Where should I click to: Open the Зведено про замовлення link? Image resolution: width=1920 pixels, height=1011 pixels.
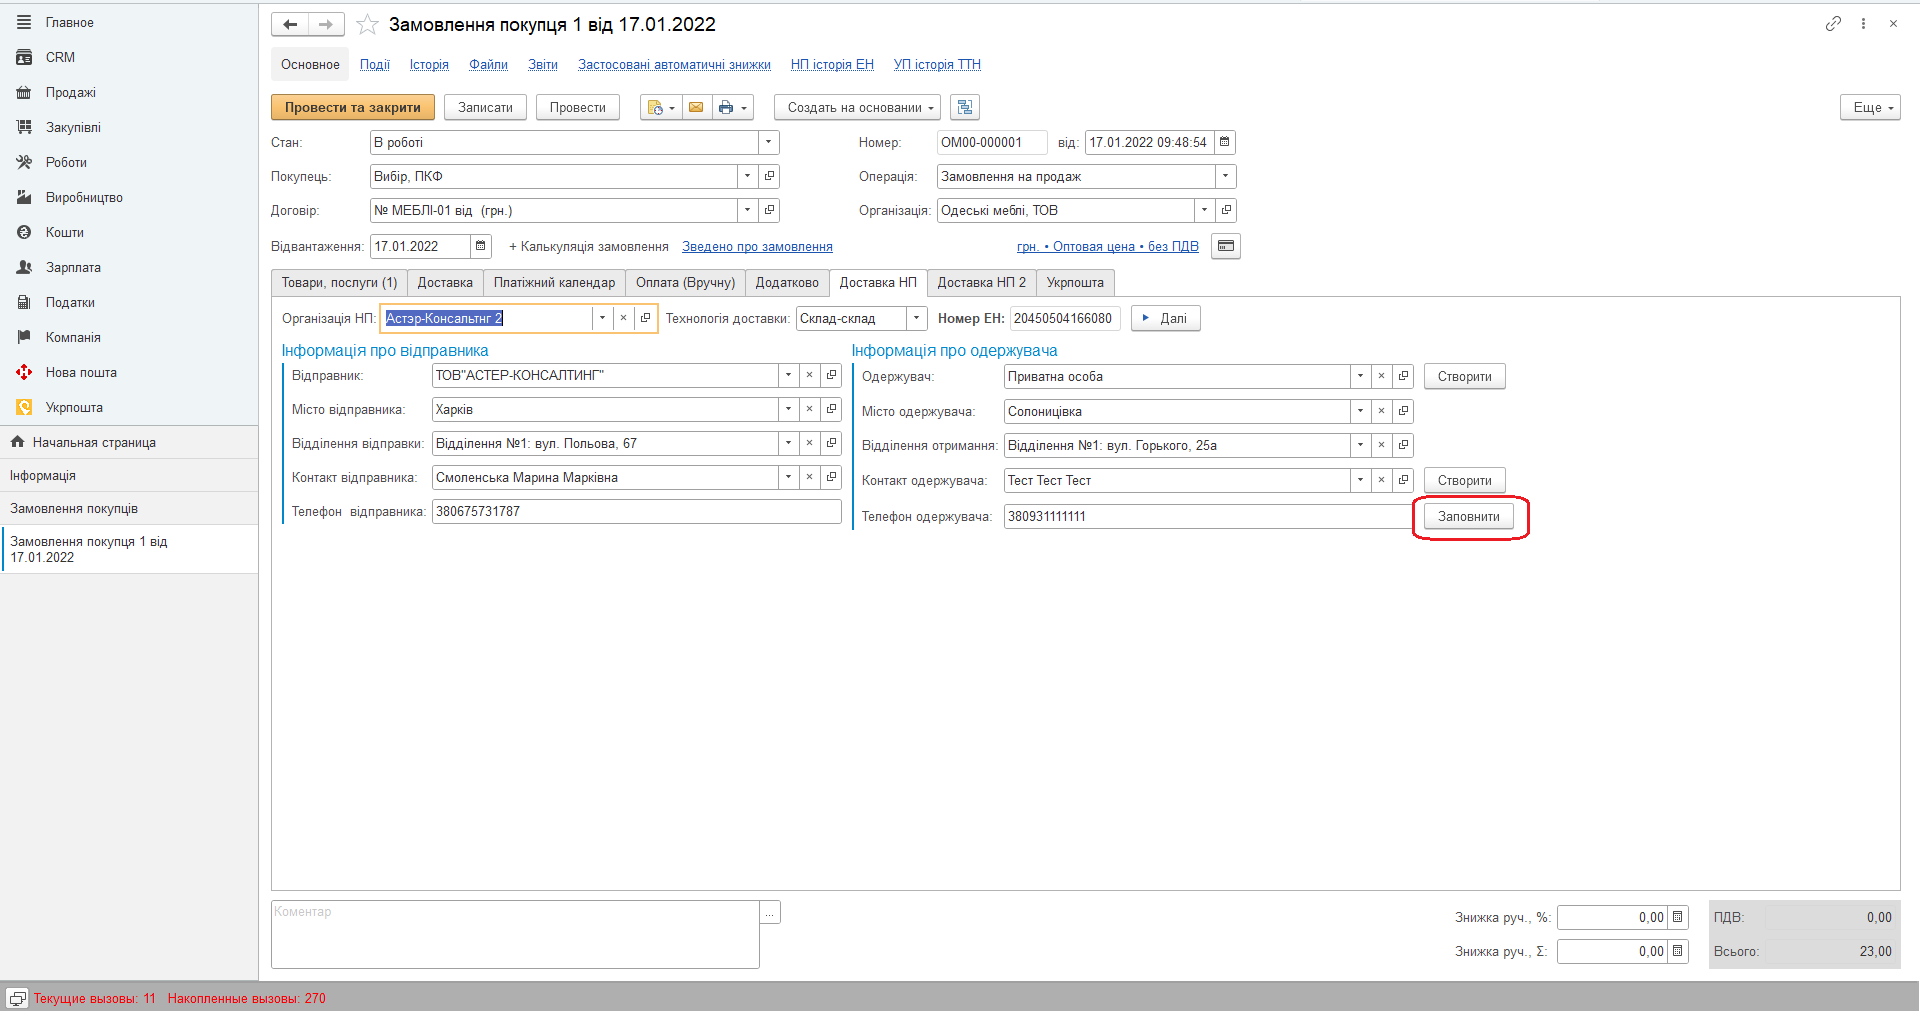tap(757, 247)
